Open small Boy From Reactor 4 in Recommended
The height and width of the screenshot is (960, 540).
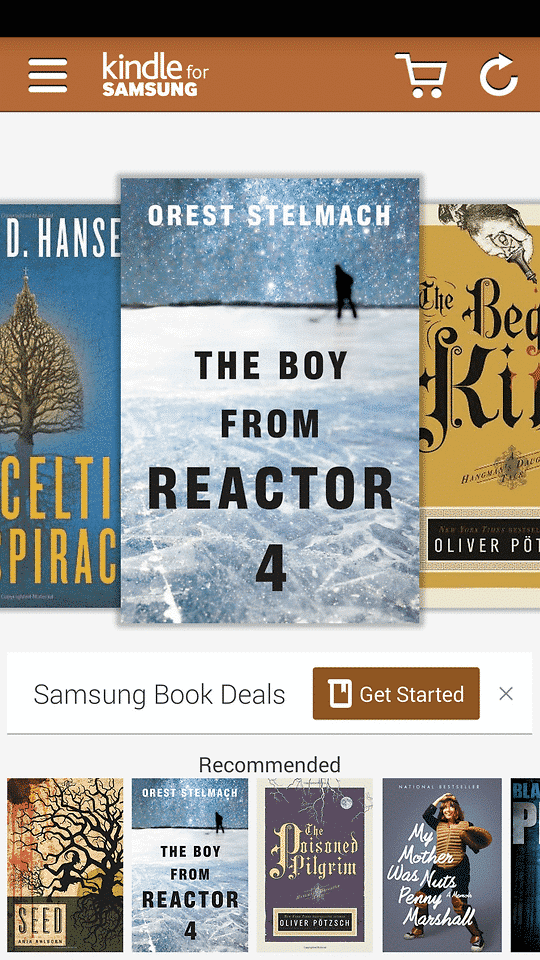(190, 865)
